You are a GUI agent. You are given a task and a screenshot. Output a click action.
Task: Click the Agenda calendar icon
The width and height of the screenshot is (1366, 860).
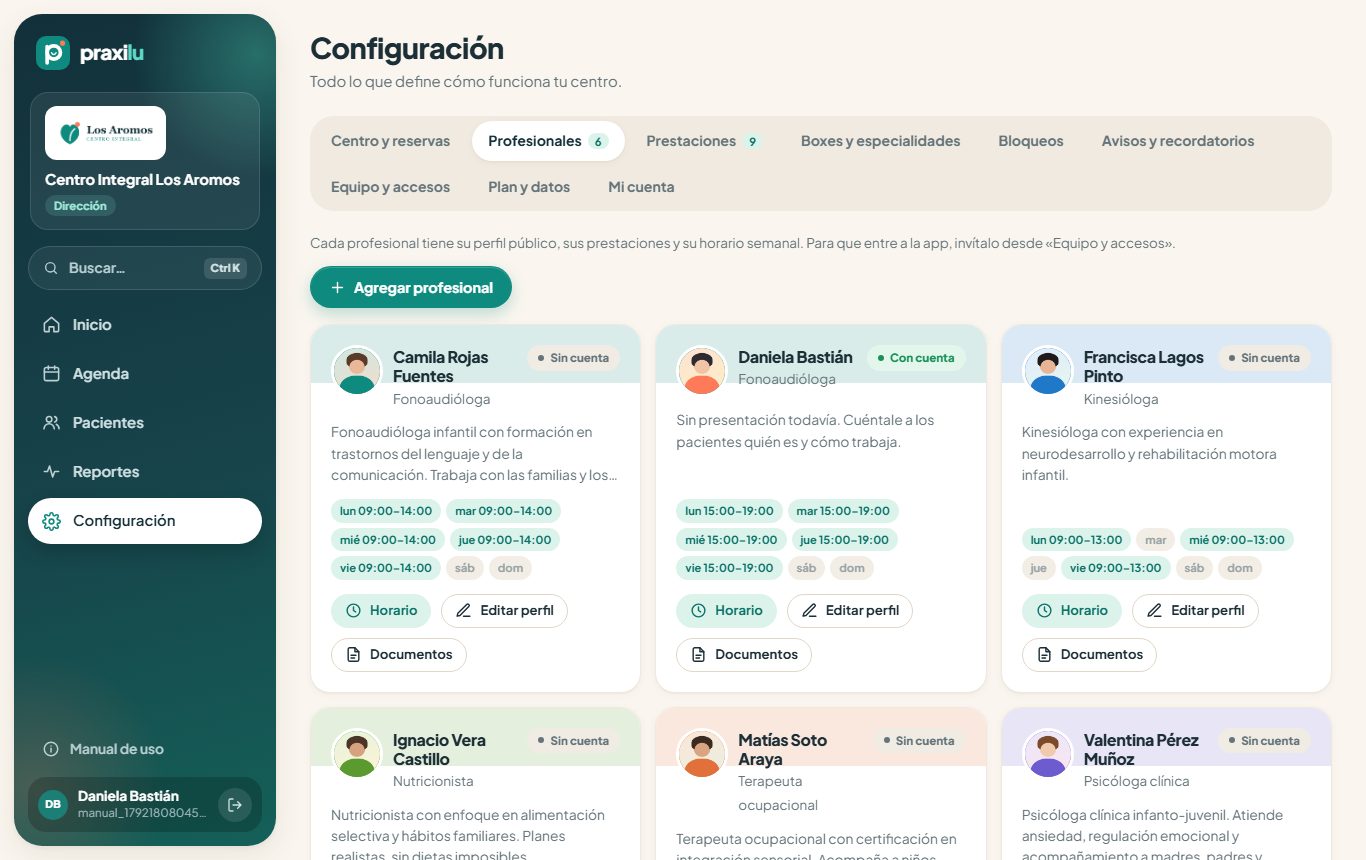tap(52, 374)
